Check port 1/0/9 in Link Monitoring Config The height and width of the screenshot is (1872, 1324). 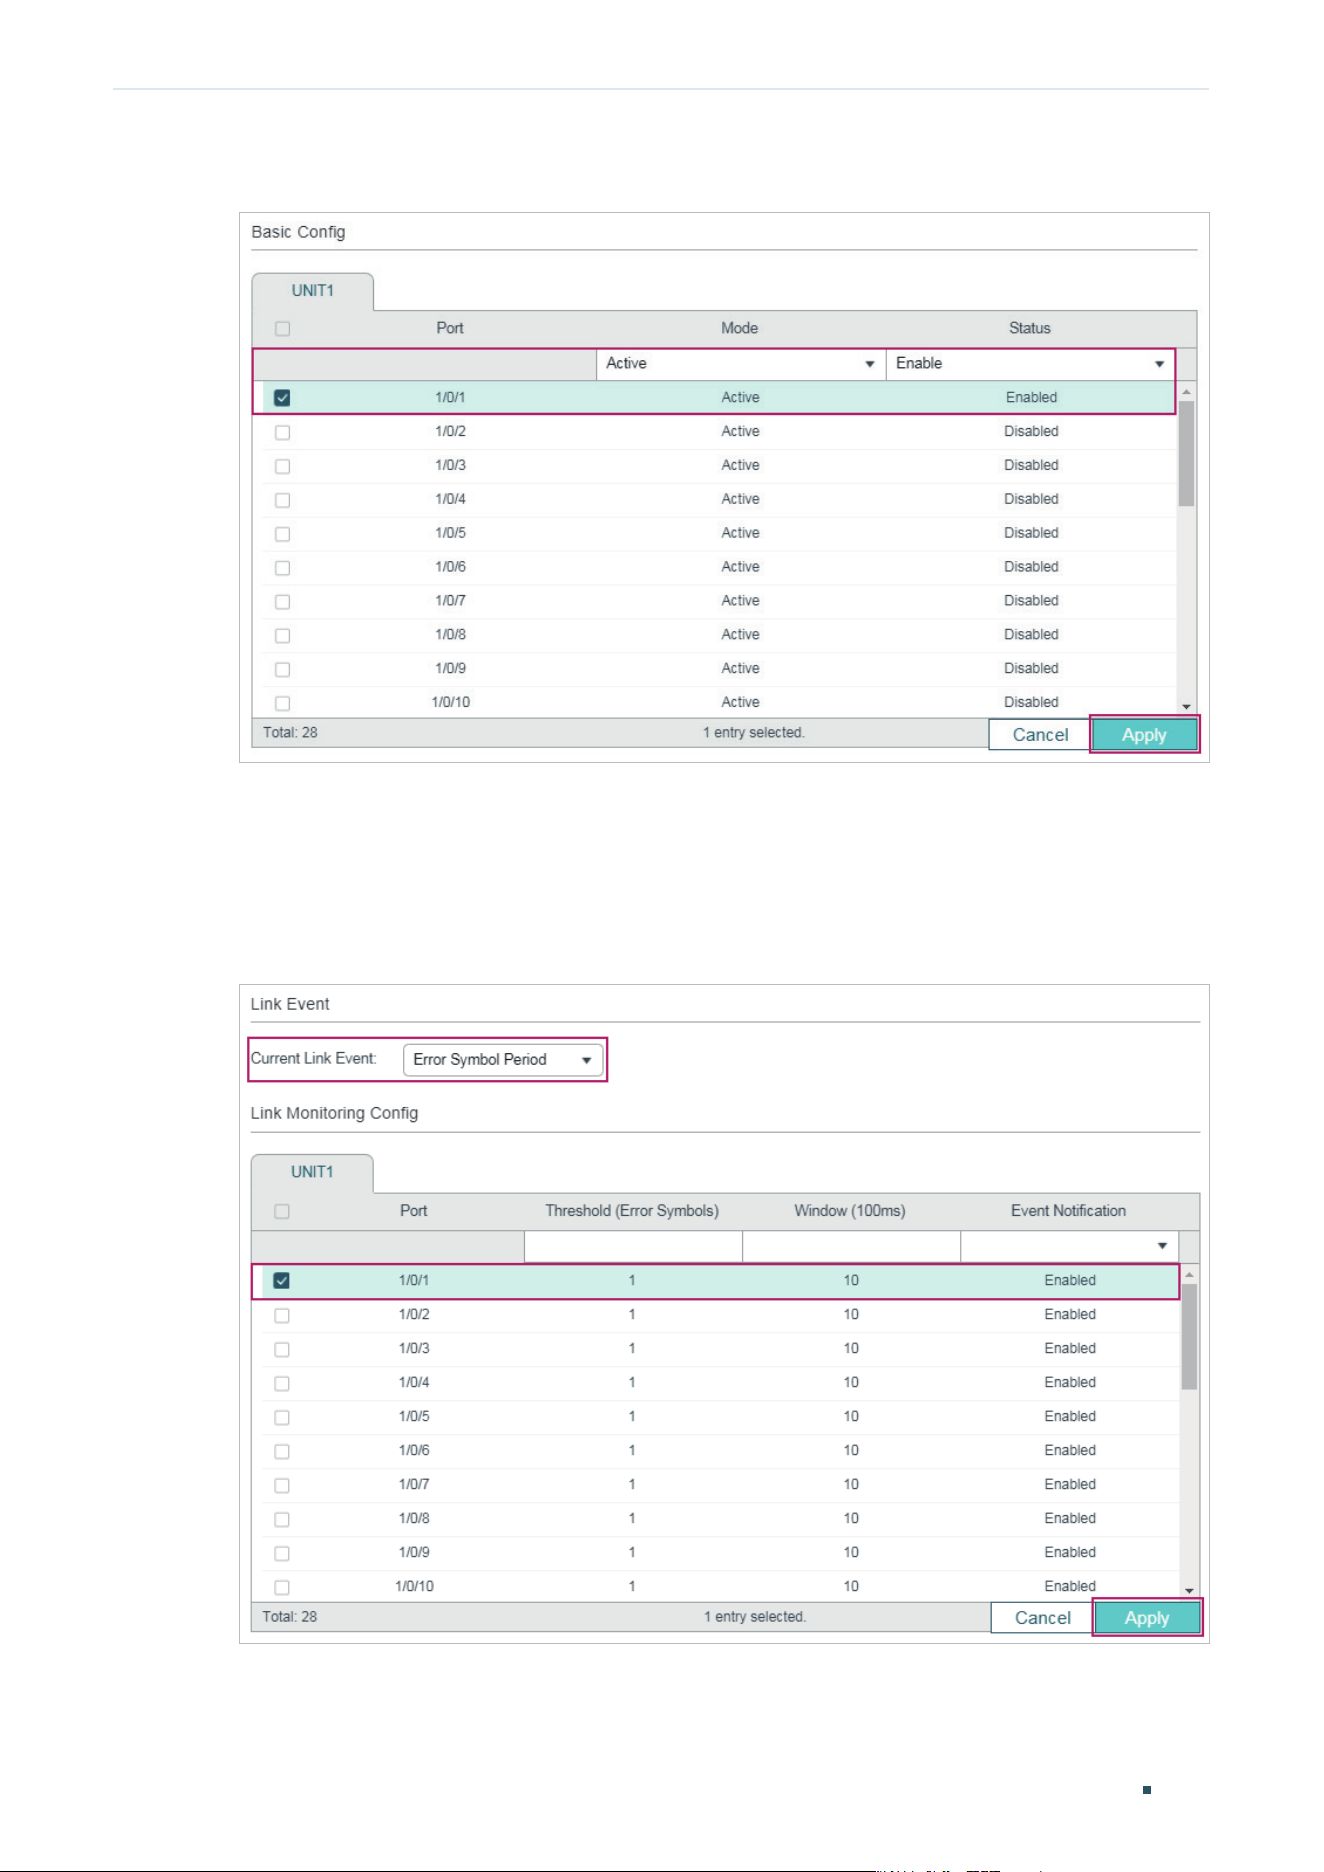[x=282, y=1553]
